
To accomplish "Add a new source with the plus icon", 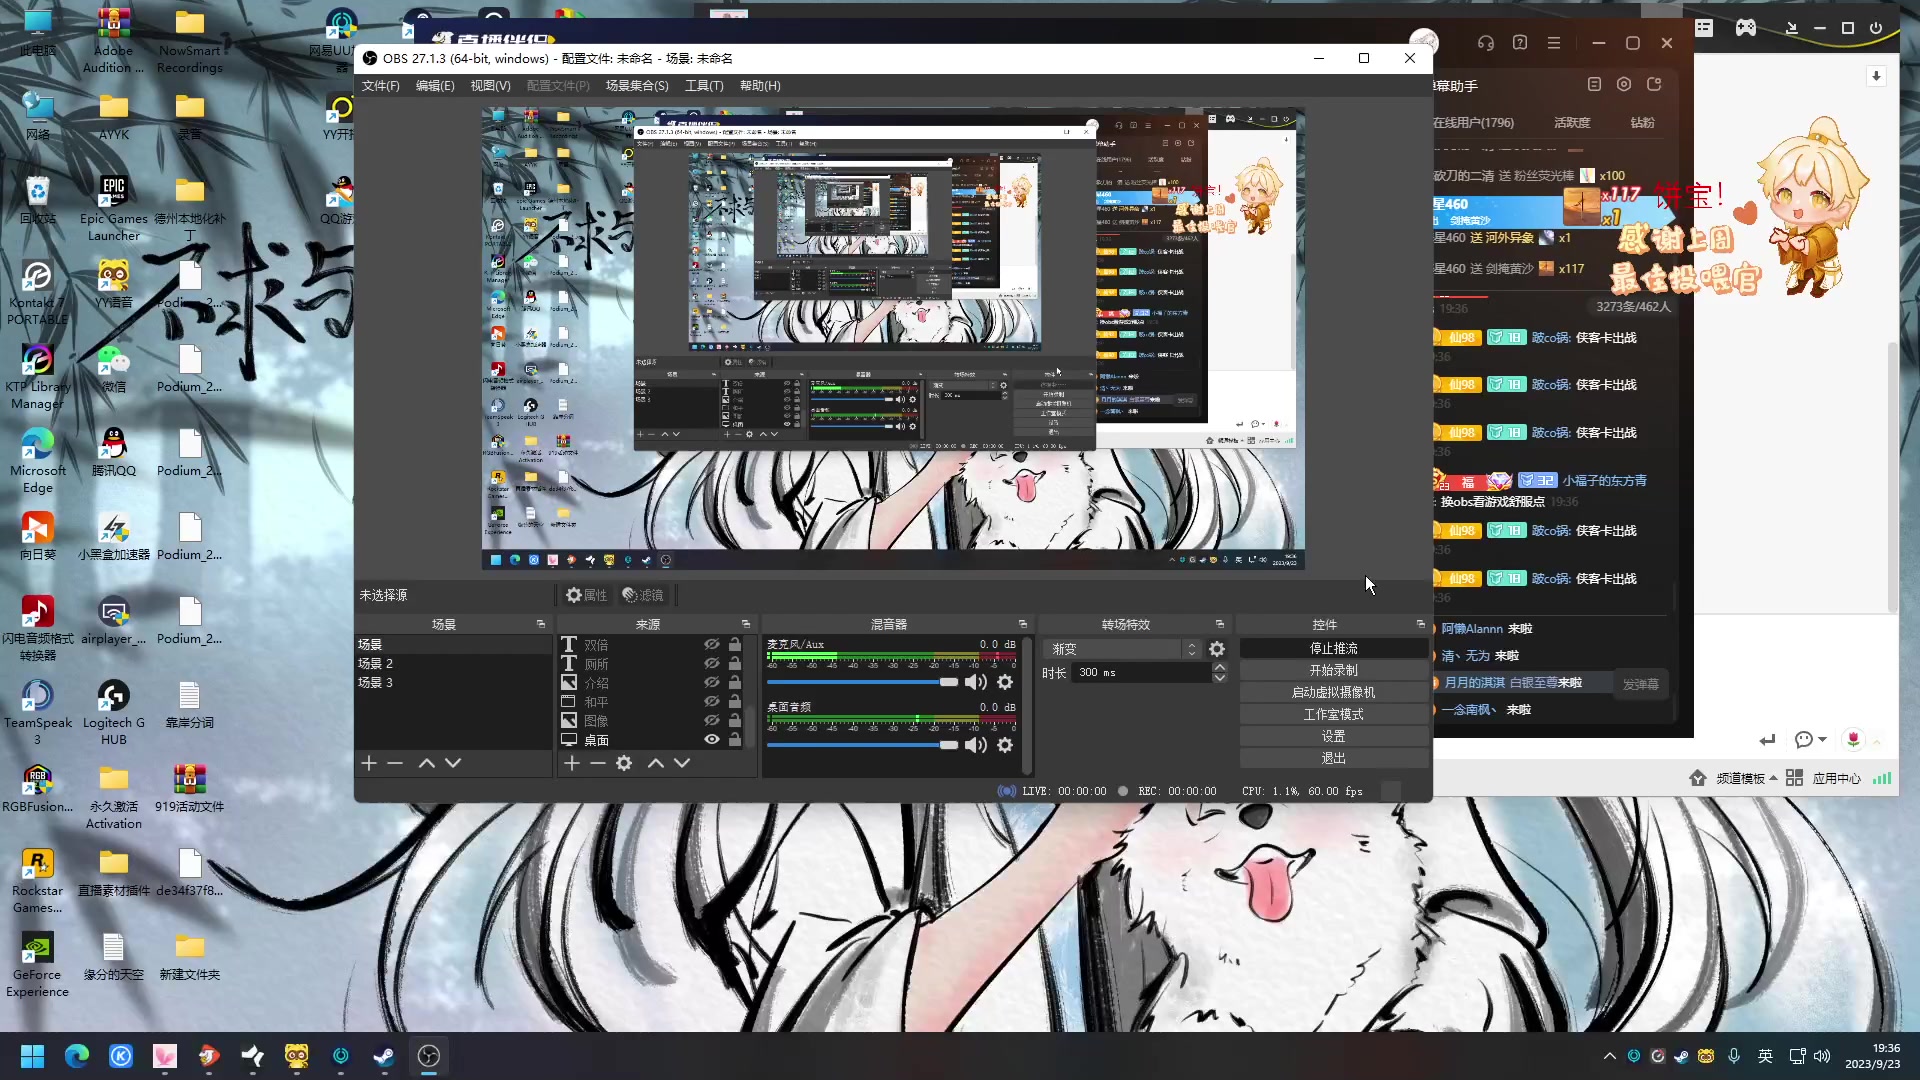I will 572,763.
